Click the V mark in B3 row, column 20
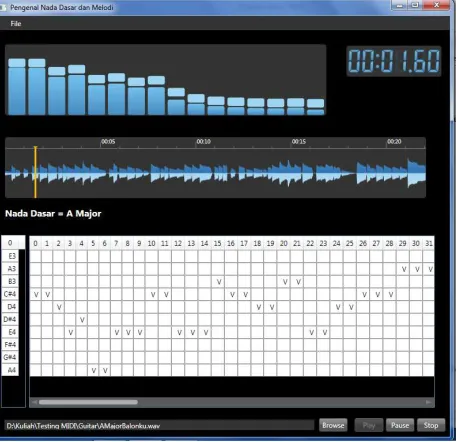 [x=285, y=282]
